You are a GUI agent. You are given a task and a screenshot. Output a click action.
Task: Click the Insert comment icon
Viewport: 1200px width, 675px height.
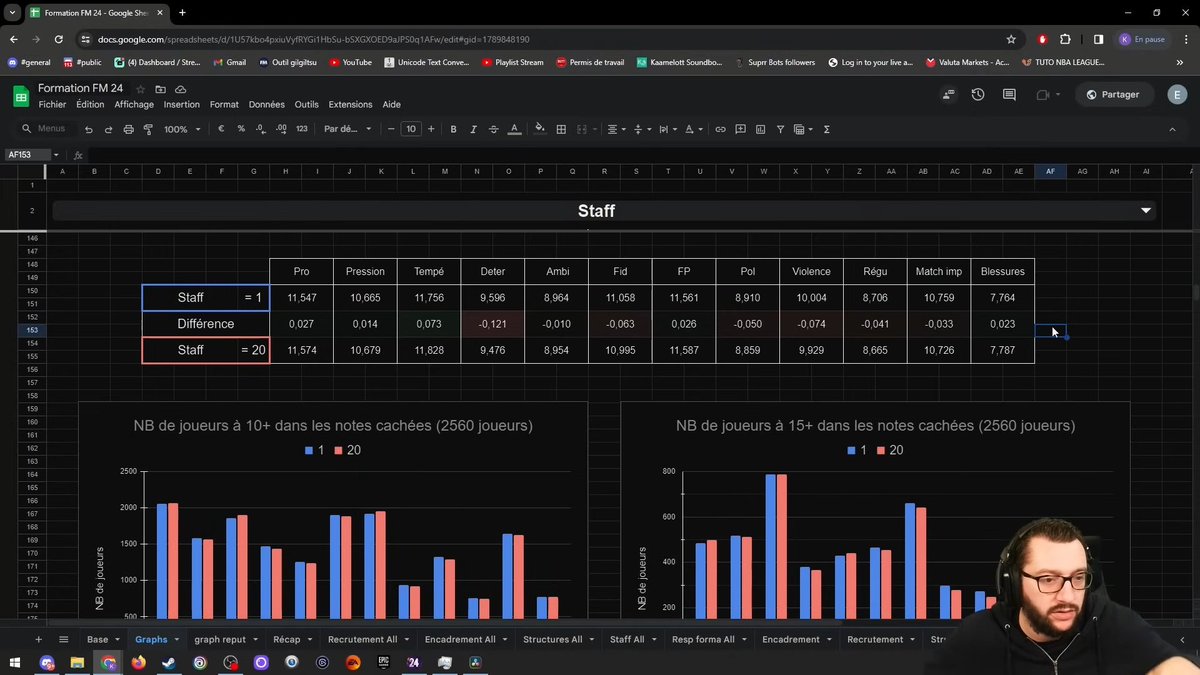(740, 129)
